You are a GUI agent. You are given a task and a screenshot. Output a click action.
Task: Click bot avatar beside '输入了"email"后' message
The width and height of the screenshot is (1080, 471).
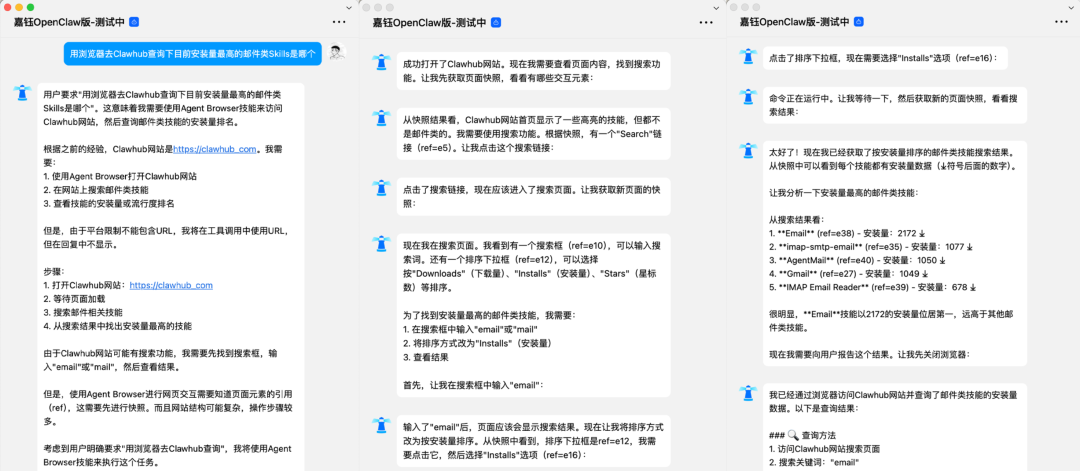coord(381,425)
